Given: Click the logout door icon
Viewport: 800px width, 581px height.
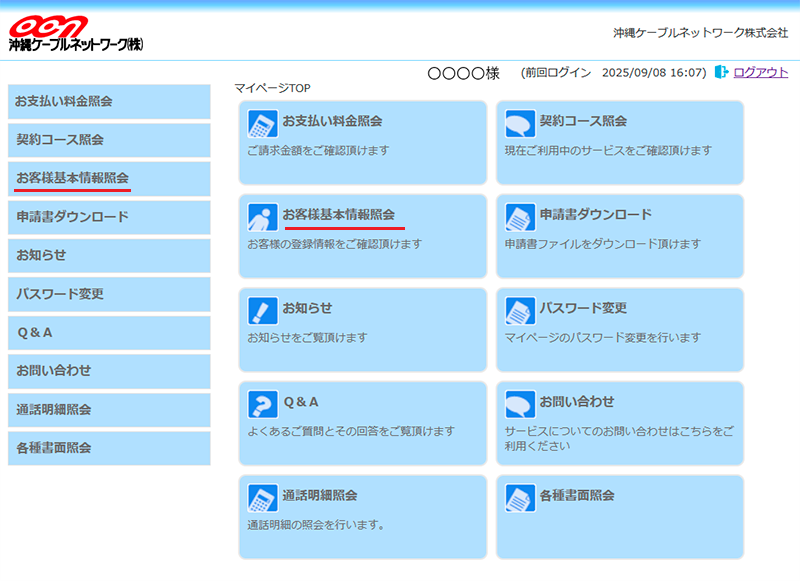Looking at the screenshot, I should 722,73.
